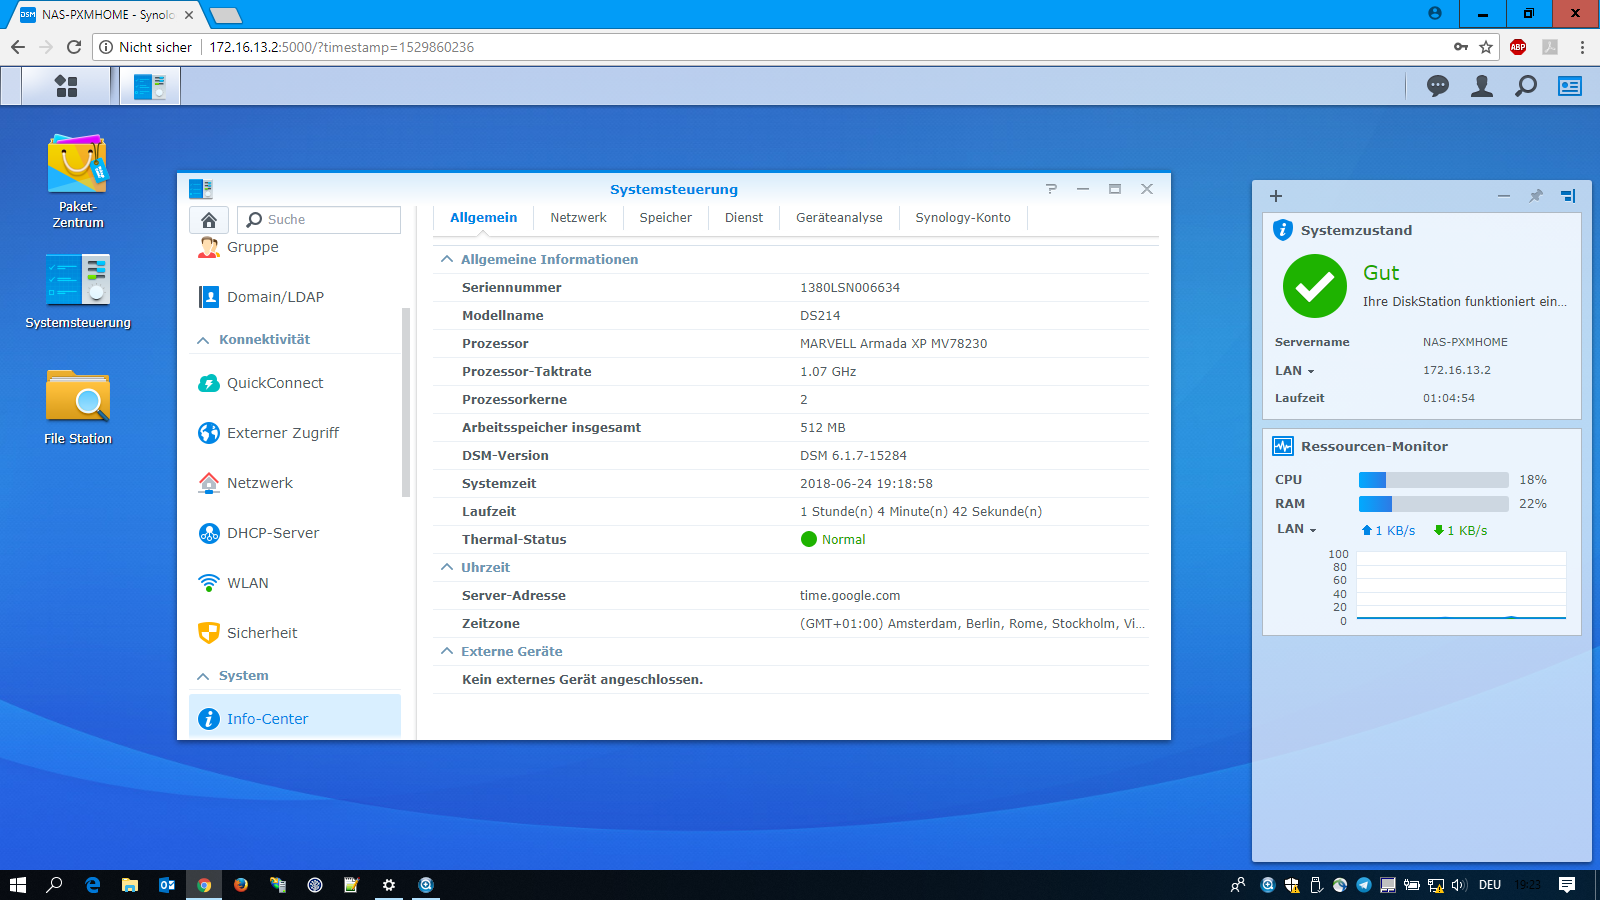Open LAN dropdown in Ressourcen-Monitor
Screen dimensions: 1600x900
pyautogui.click(x=1297, y=529)
